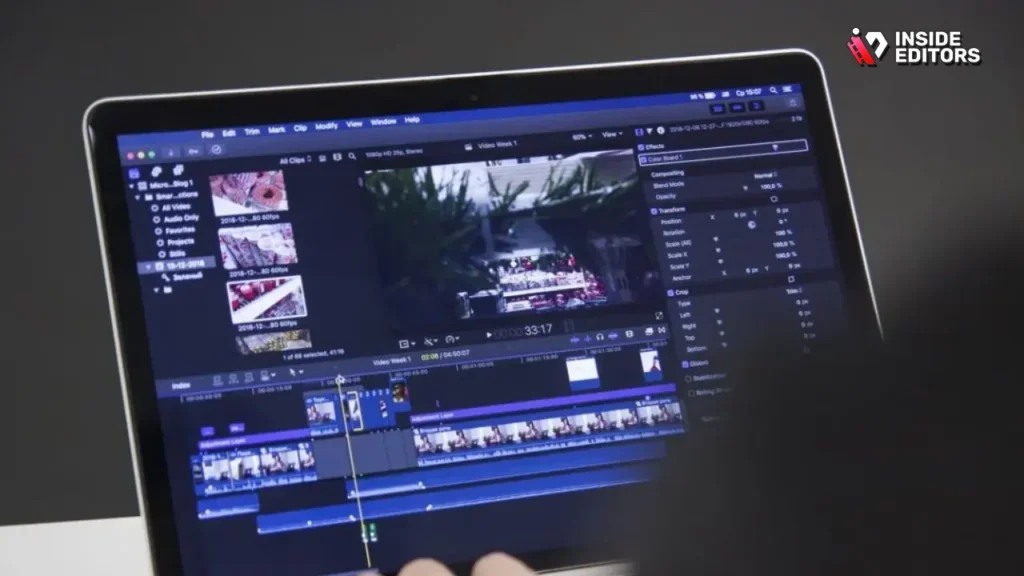
Task: Open the viewer transform tool dropdown
Action: pos(407,343)
